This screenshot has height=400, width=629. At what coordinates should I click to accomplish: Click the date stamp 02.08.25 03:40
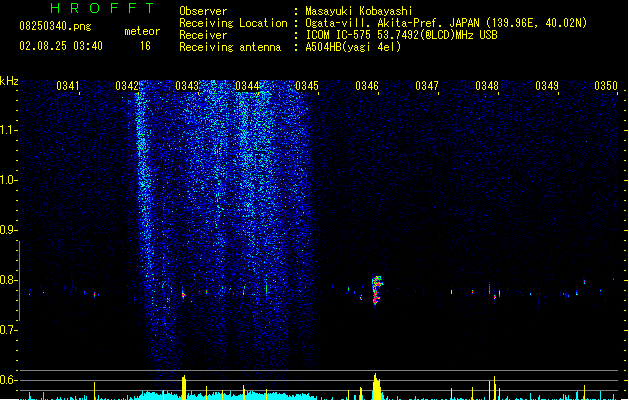click(61, 46)
